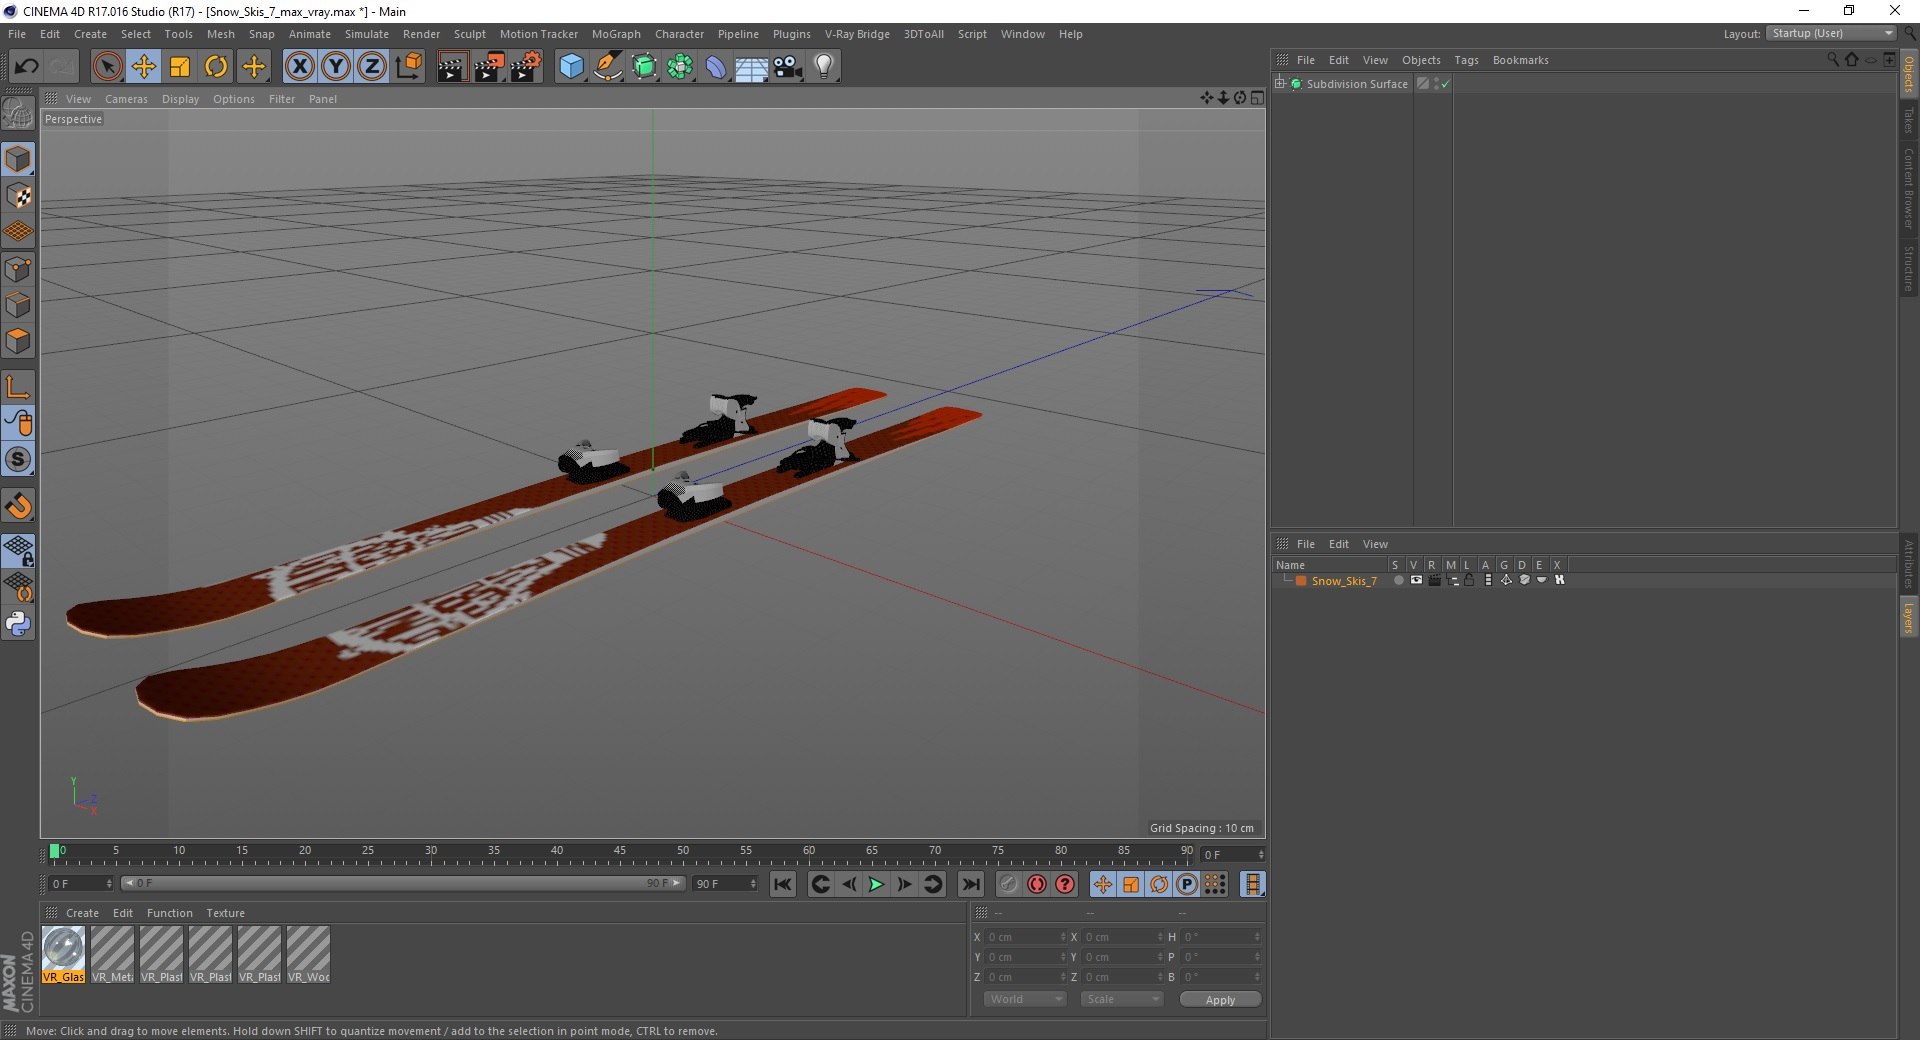
Task: Activate the Scale tool
Action: pos(180,67)
